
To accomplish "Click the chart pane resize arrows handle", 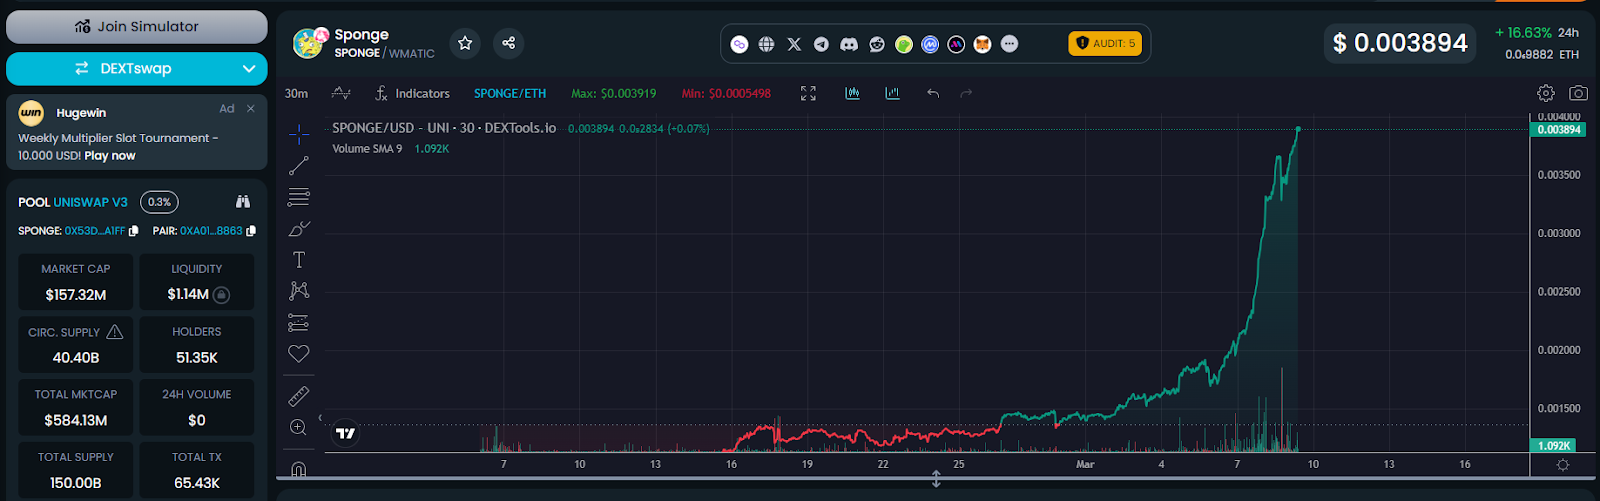I will point(936,479).
